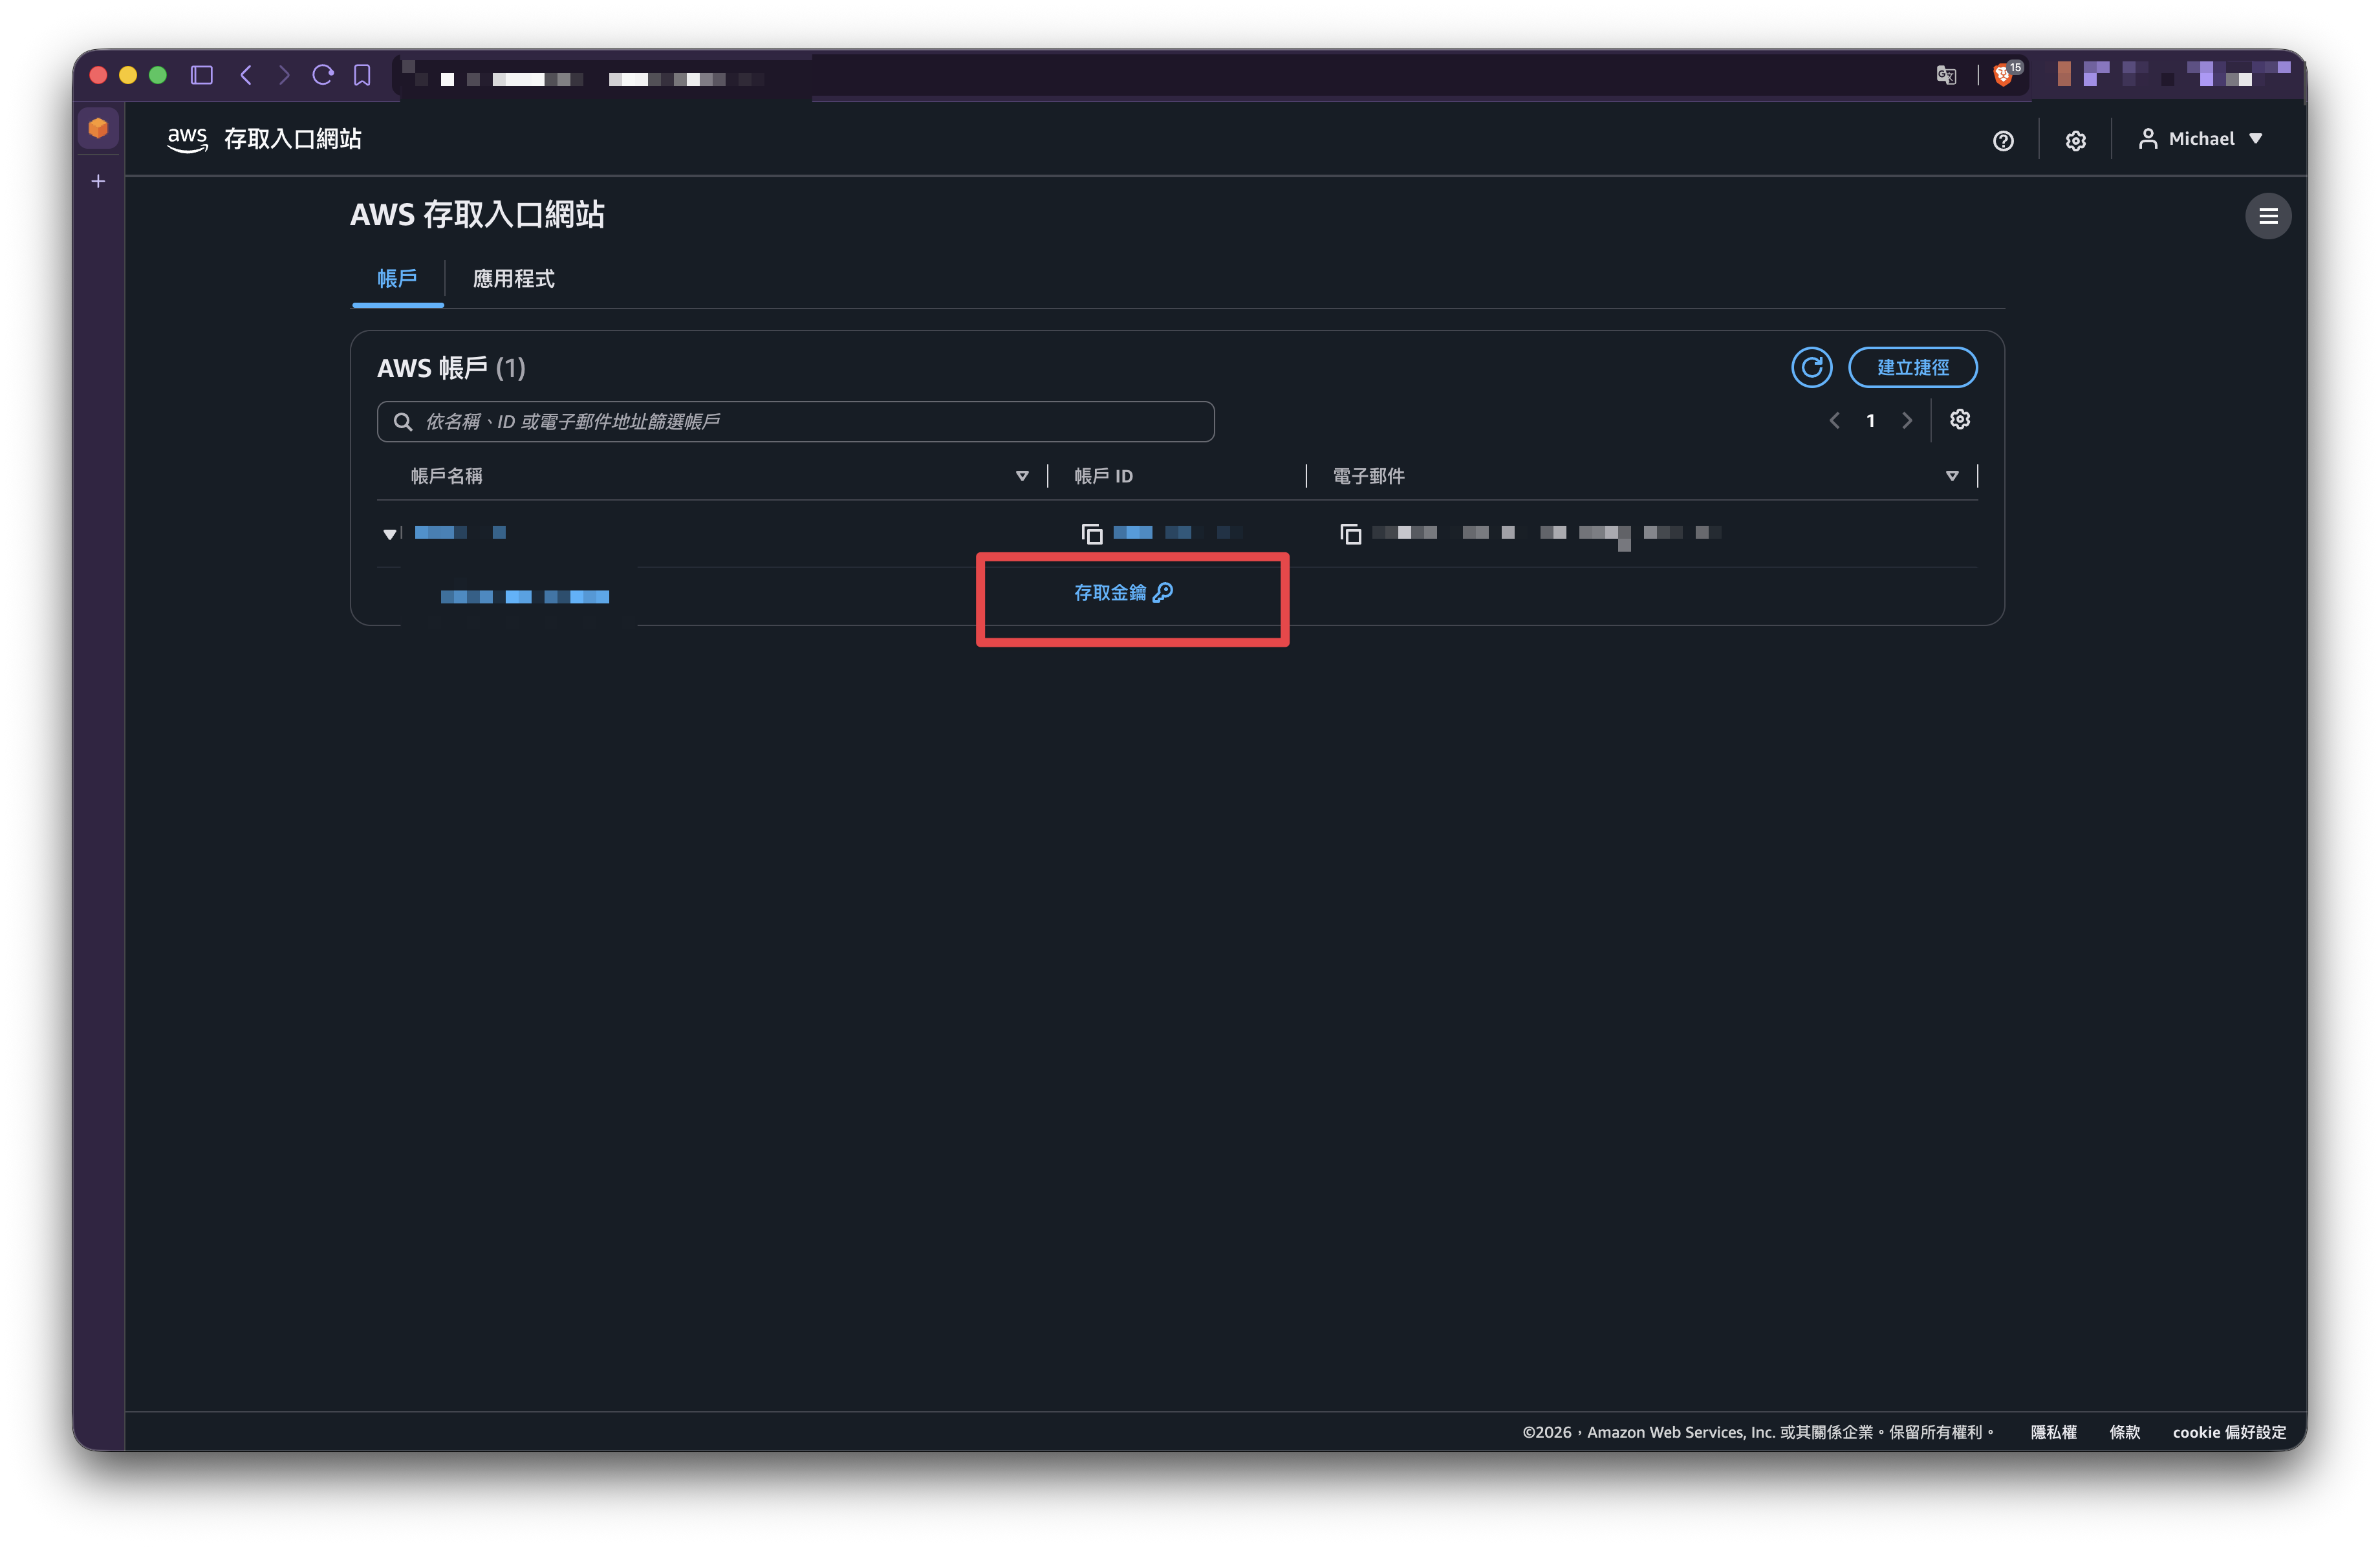Click the 建立捷徑 button
Viewport: 2380px width, 1547px height.
(x=1912, y=367)
